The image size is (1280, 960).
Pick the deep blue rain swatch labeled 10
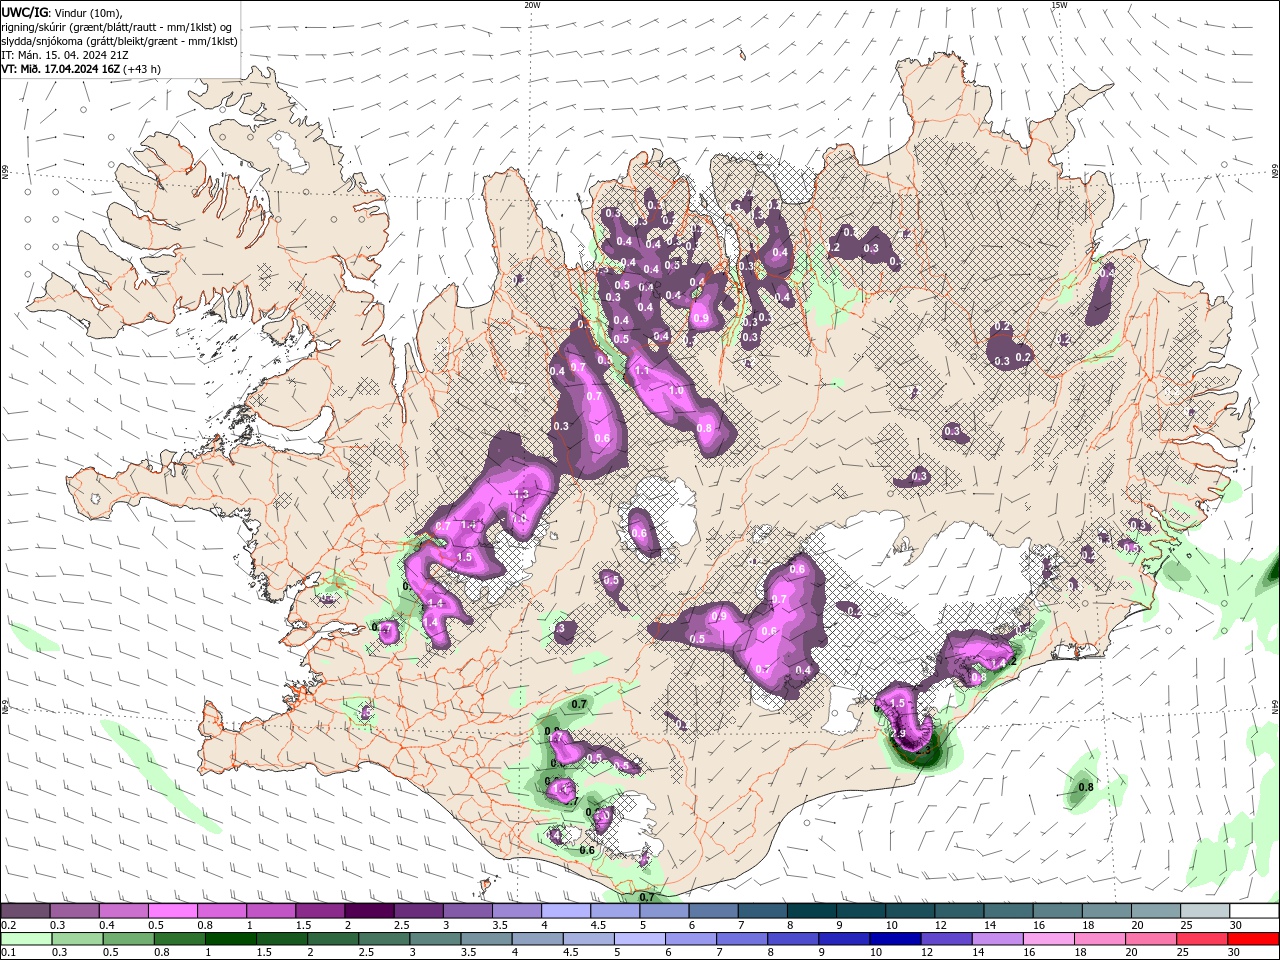pyautogui.click(x=894, y=939)
